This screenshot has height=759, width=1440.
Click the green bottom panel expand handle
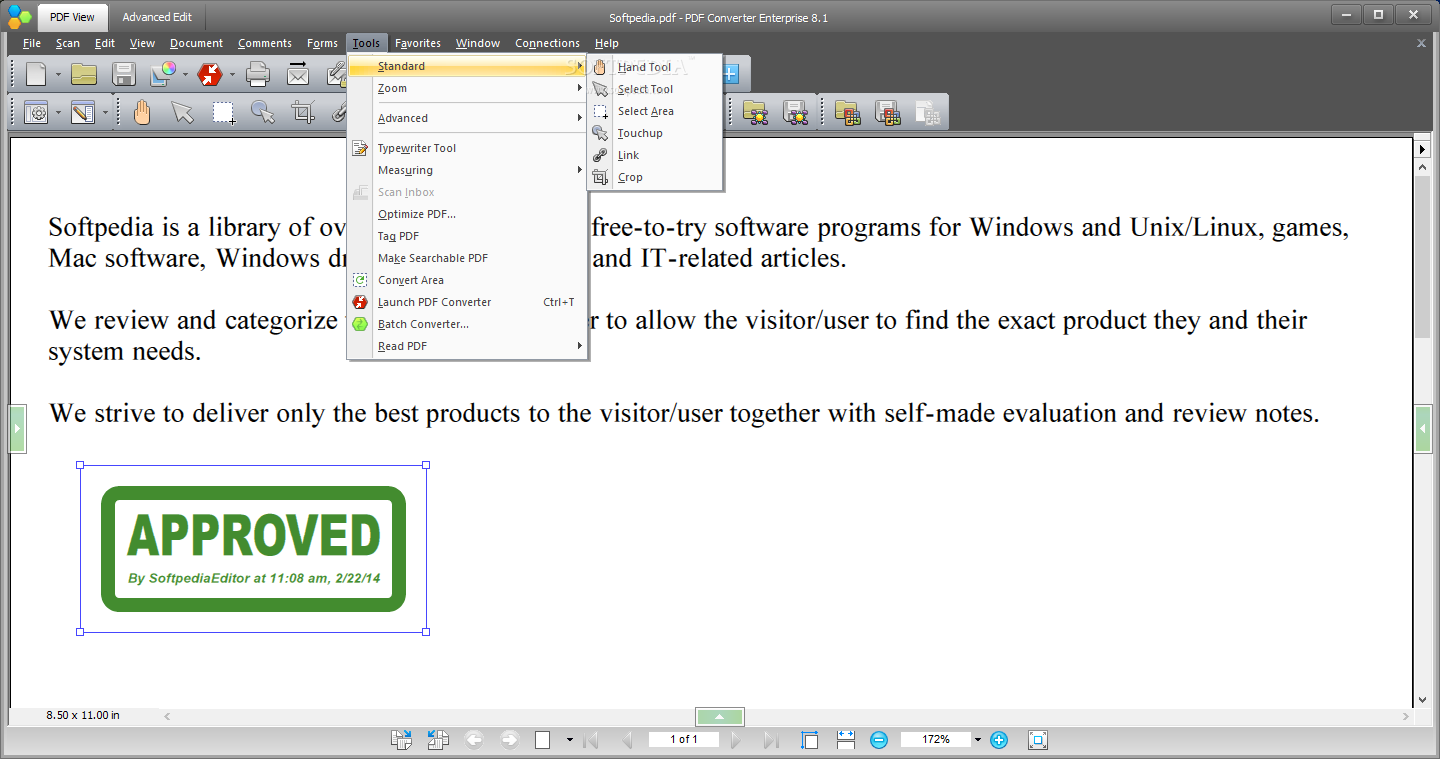click(x=720, y=717)
